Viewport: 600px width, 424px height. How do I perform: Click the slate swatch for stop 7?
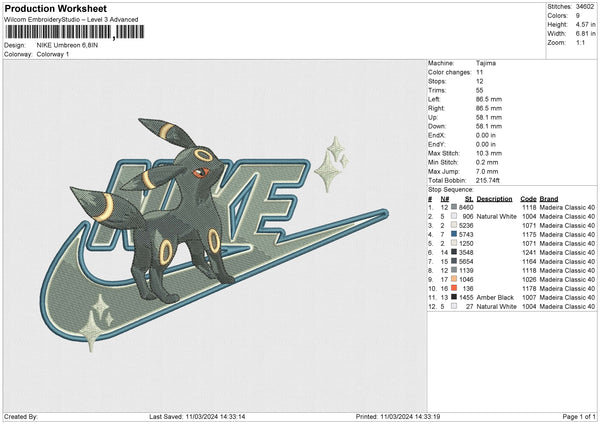tap(454, 261)
